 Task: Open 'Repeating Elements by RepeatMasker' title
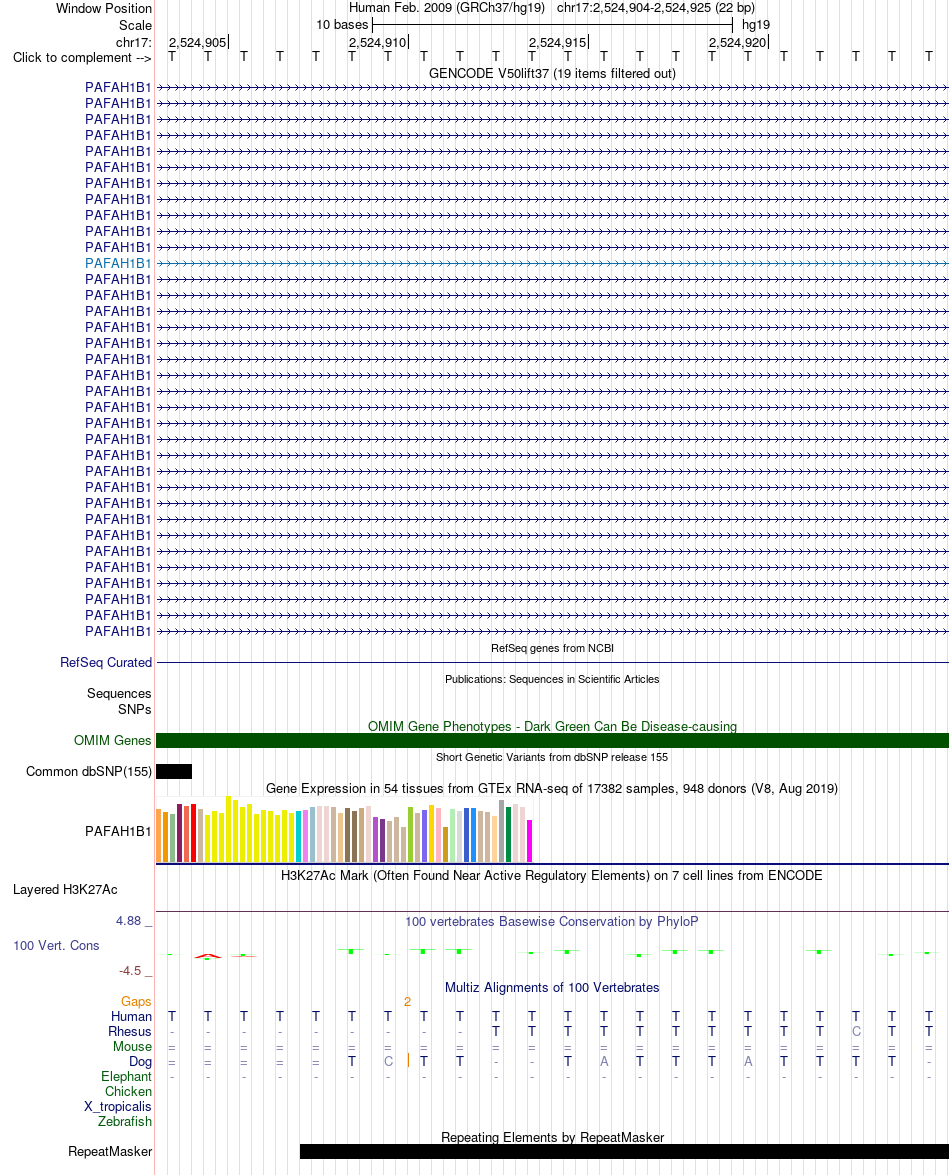[552, 1138]
